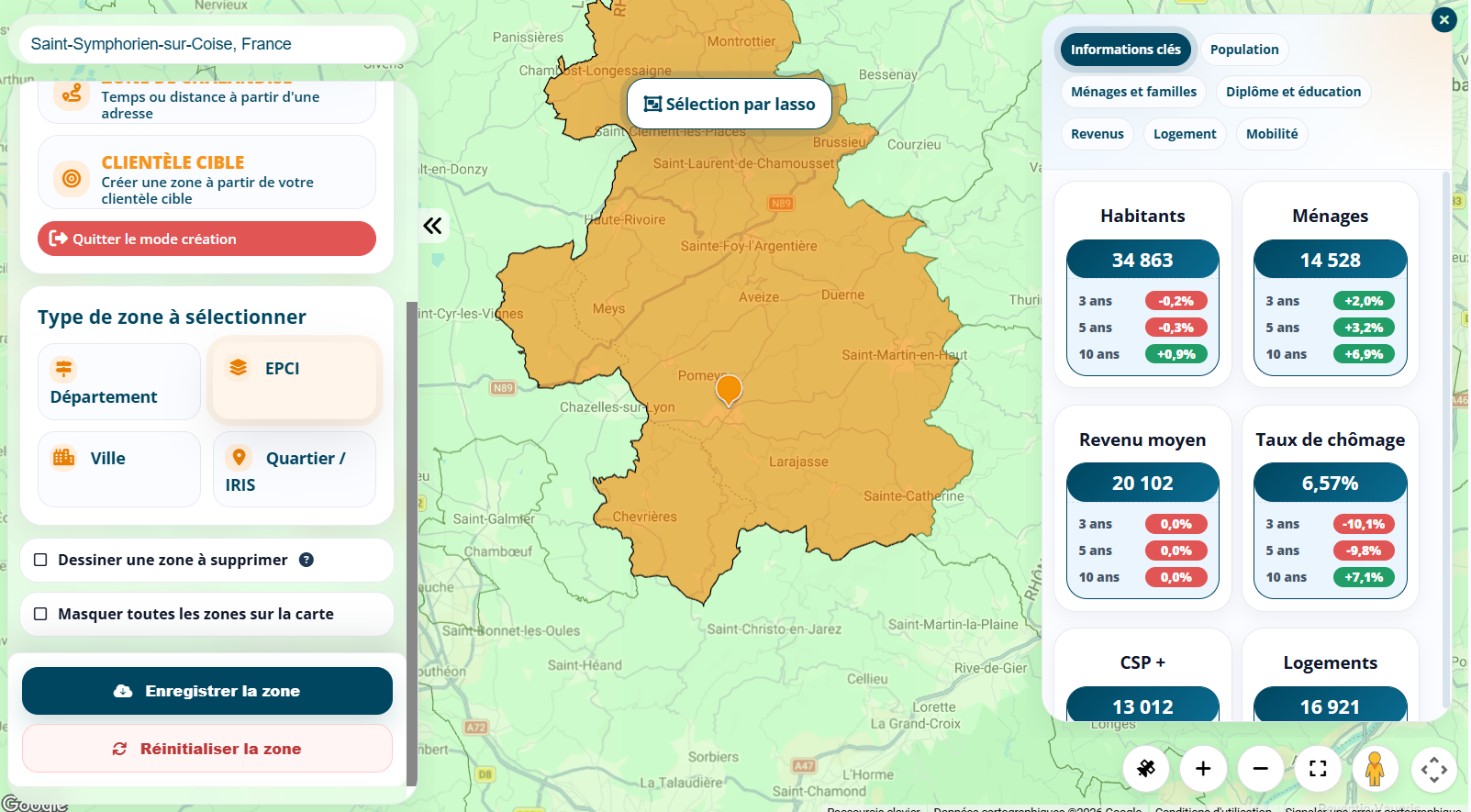Switch to the Mobilité tab
Viewport: 1471px width, 812px height.
[1272, 133]
